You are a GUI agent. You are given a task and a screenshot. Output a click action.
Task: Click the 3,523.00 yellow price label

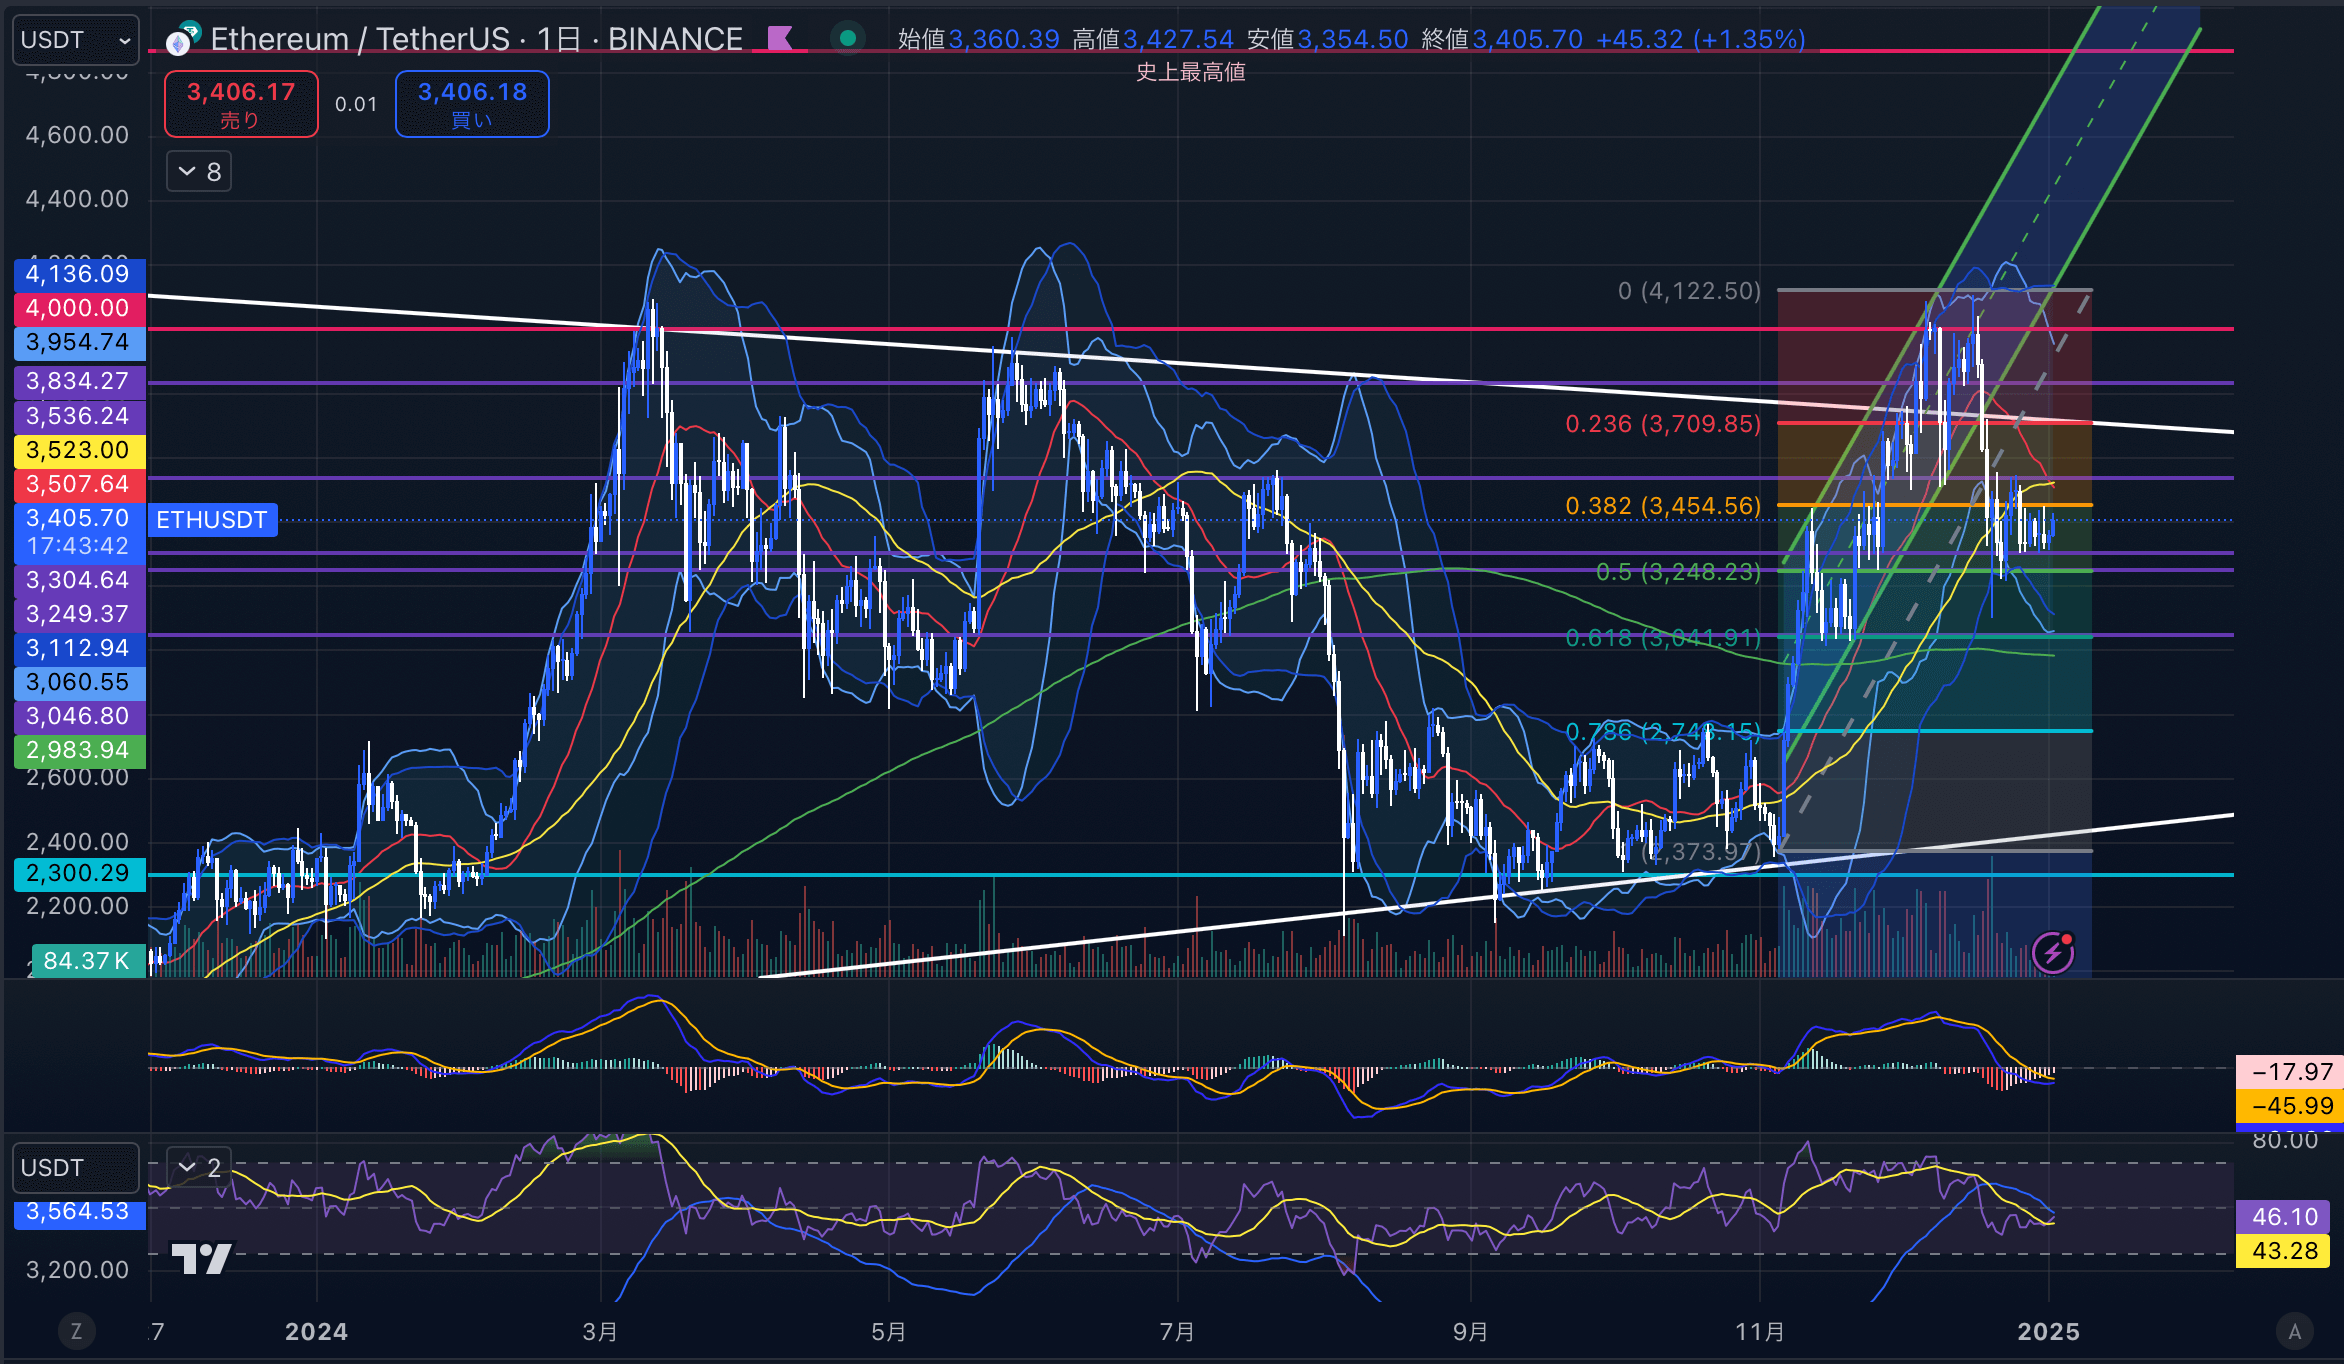pyautogui.click(x=79, y=450)
